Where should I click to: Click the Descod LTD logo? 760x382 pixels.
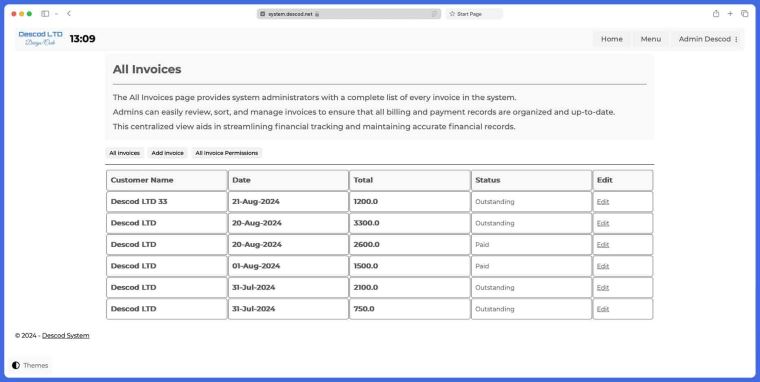(x=41, y=38)
